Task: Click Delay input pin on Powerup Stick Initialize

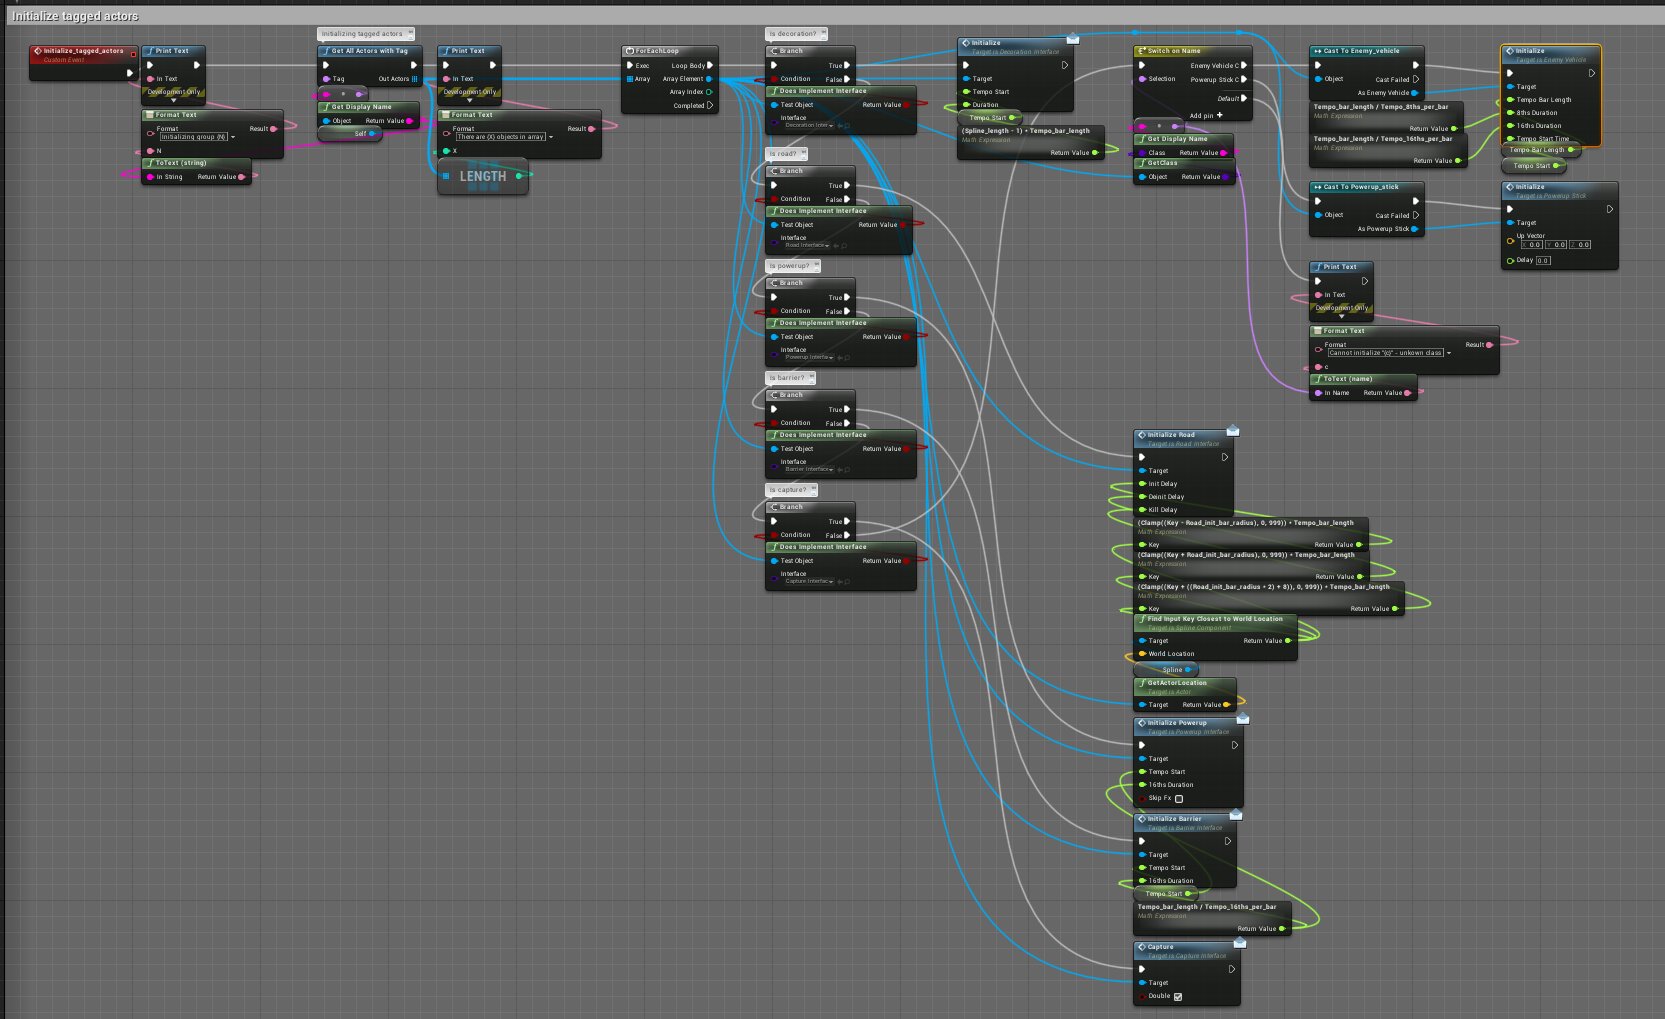Action: 1511,260
